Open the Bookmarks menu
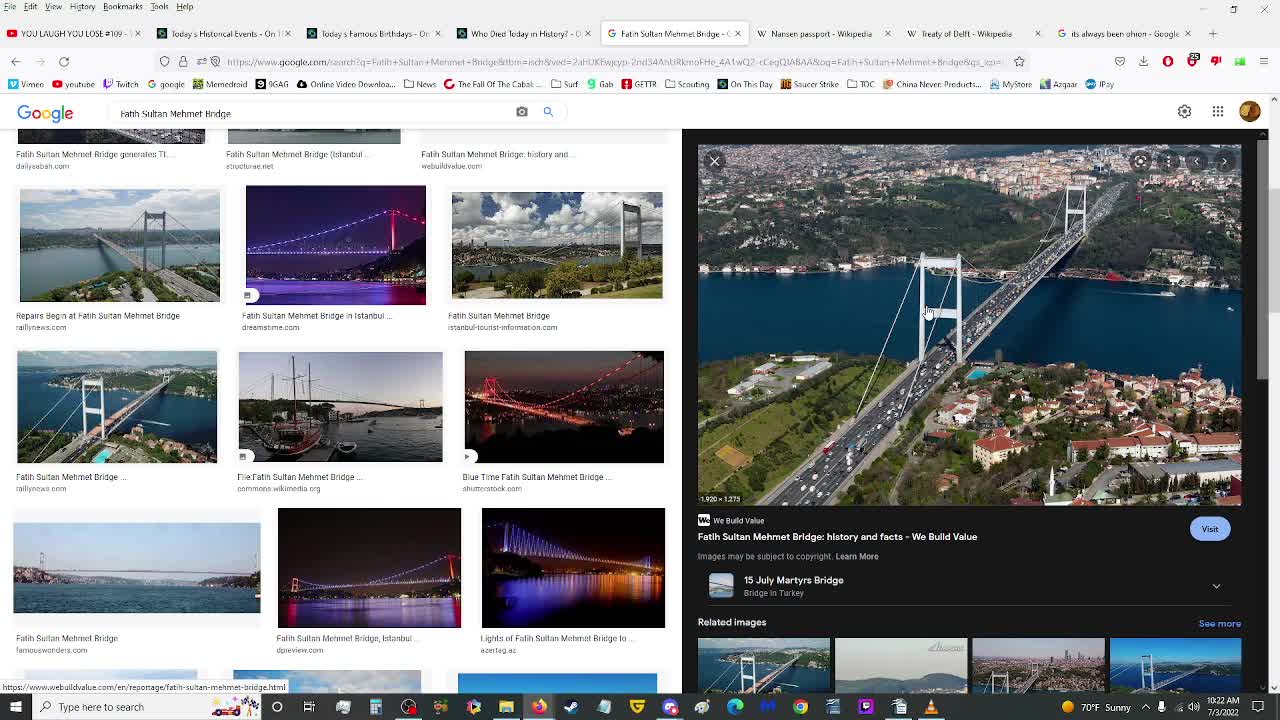Screen dimensions: 1280x720 (x=123, y=7)
